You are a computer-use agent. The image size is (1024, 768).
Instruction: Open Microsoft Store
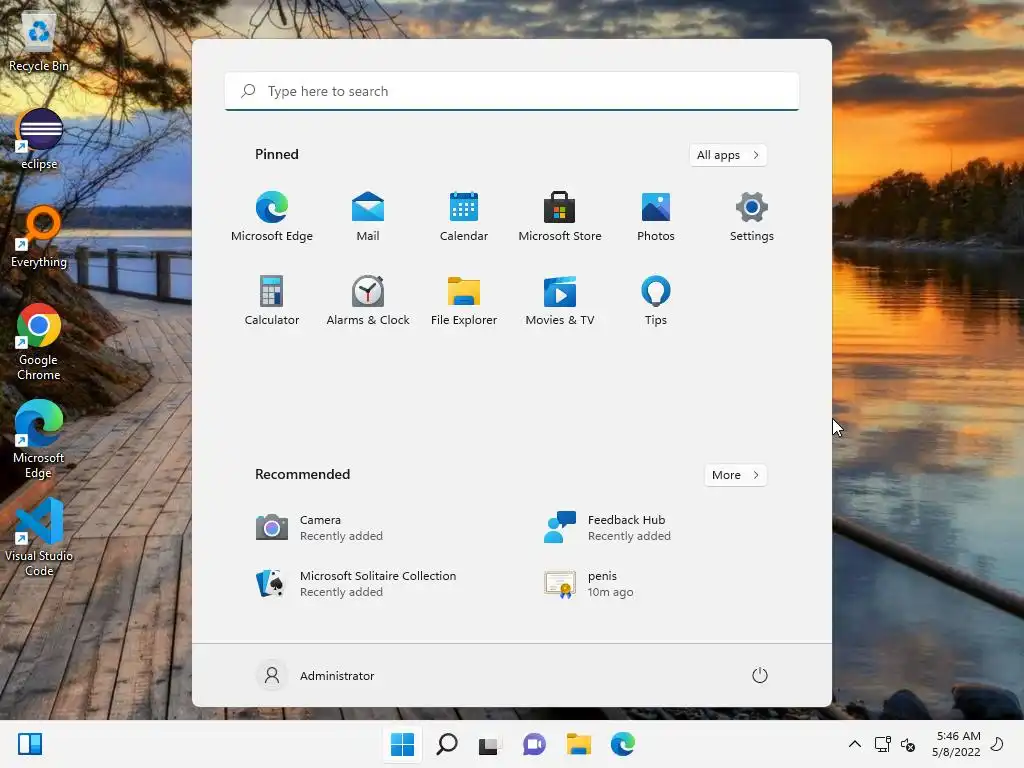coord(560,217)
